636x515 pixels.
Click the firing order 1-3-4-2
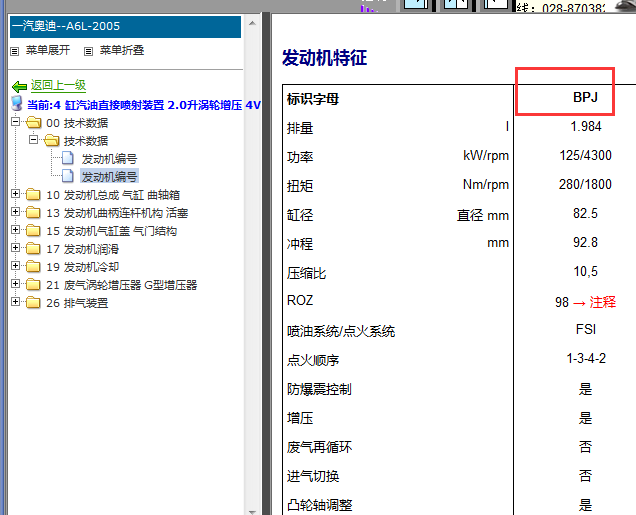pos(586,358)
